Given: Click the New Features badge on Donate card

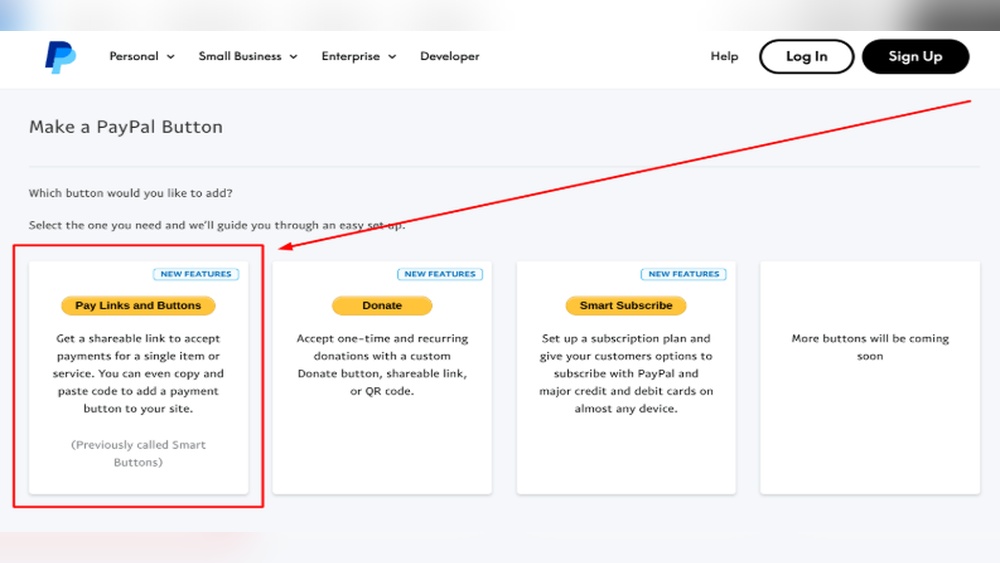Looking at the screenshot, I should [440, 274].
